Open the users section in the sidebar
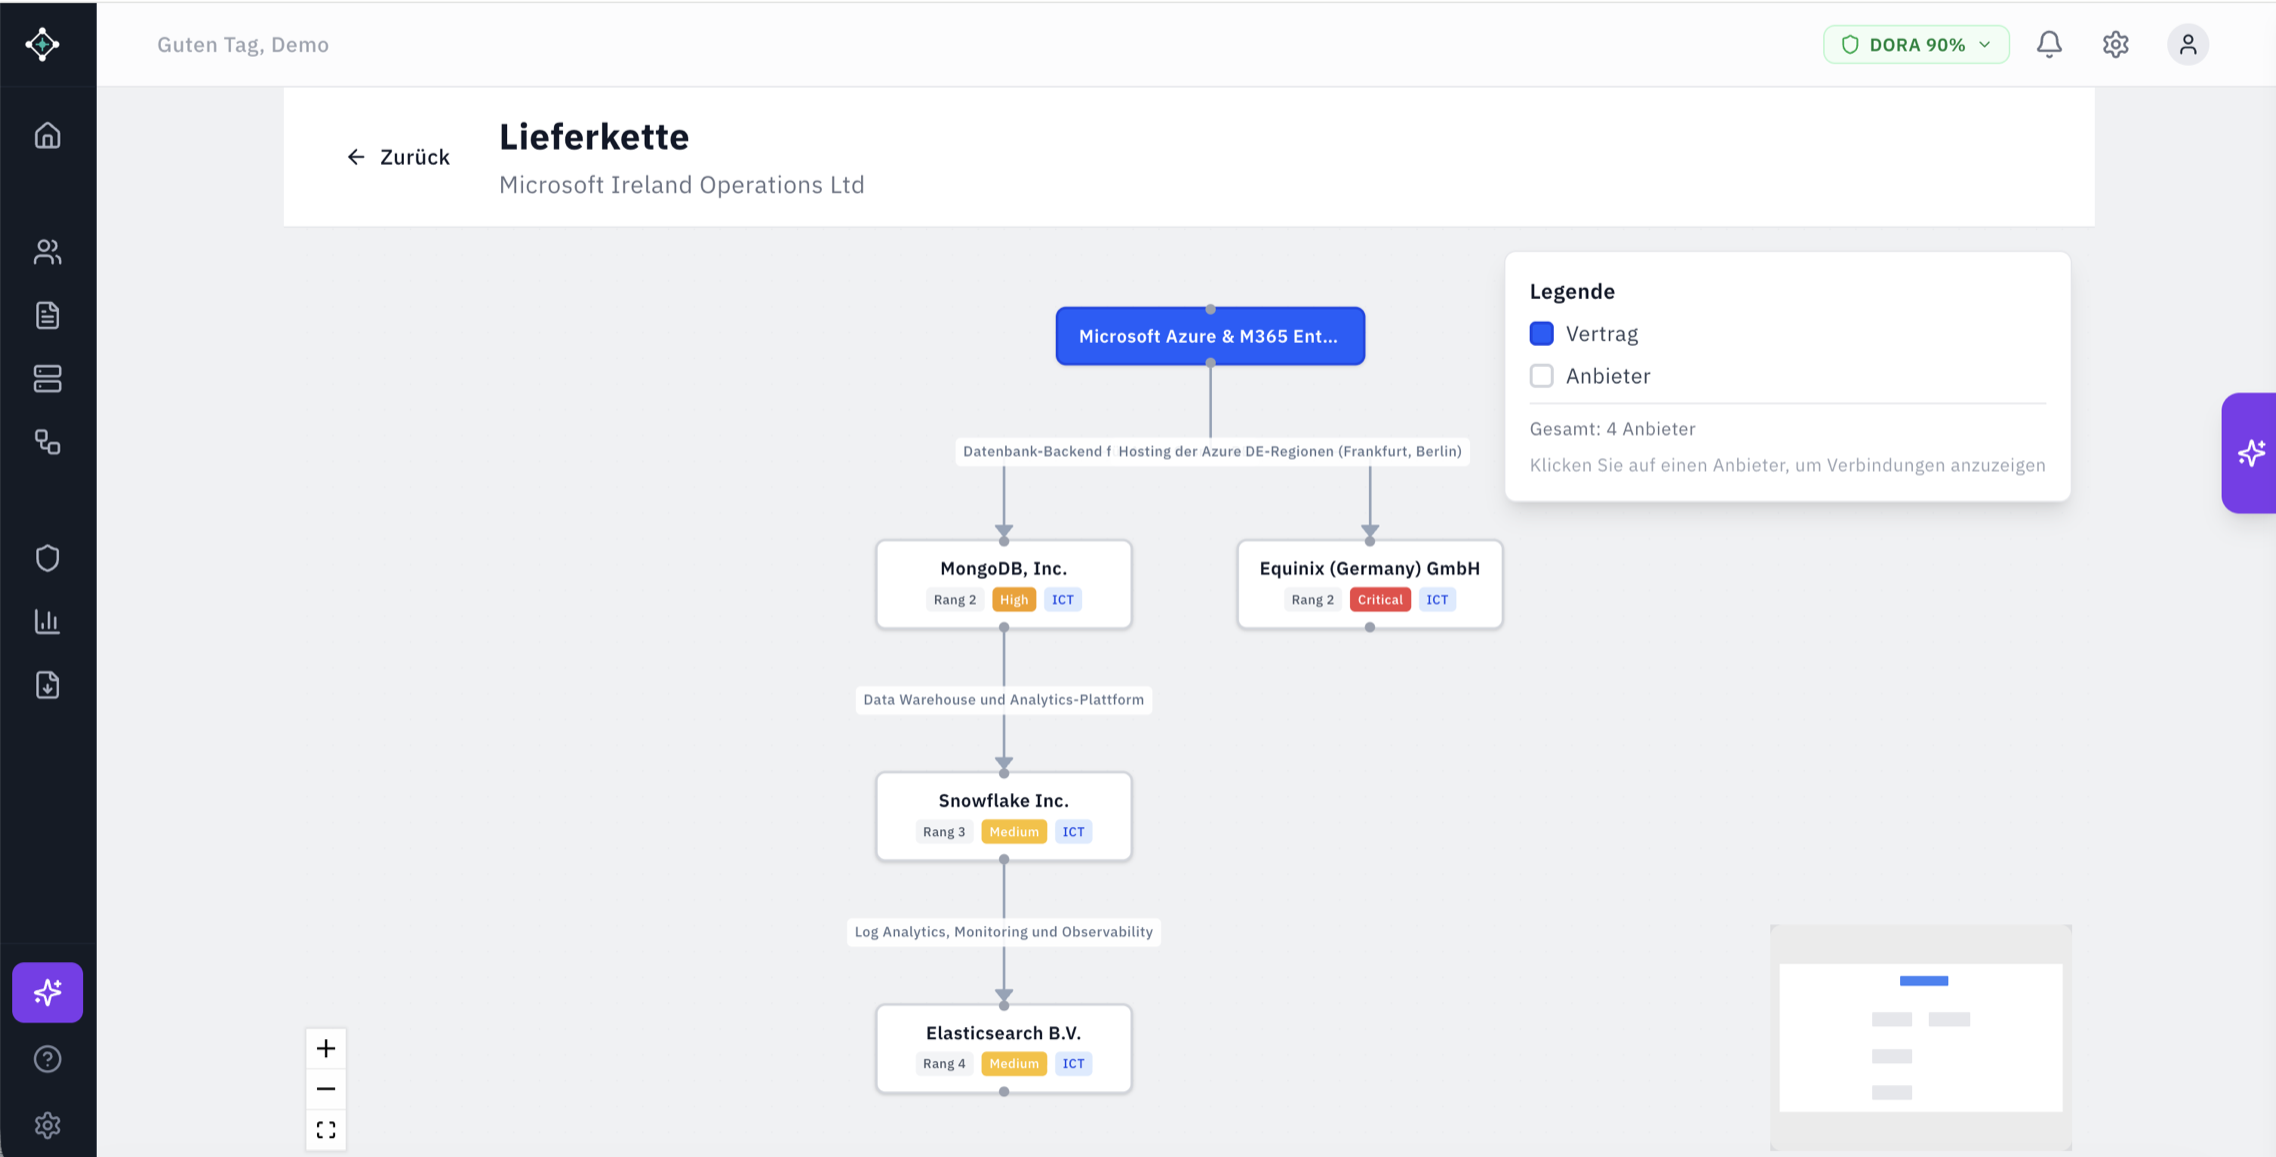 (47, 252)
